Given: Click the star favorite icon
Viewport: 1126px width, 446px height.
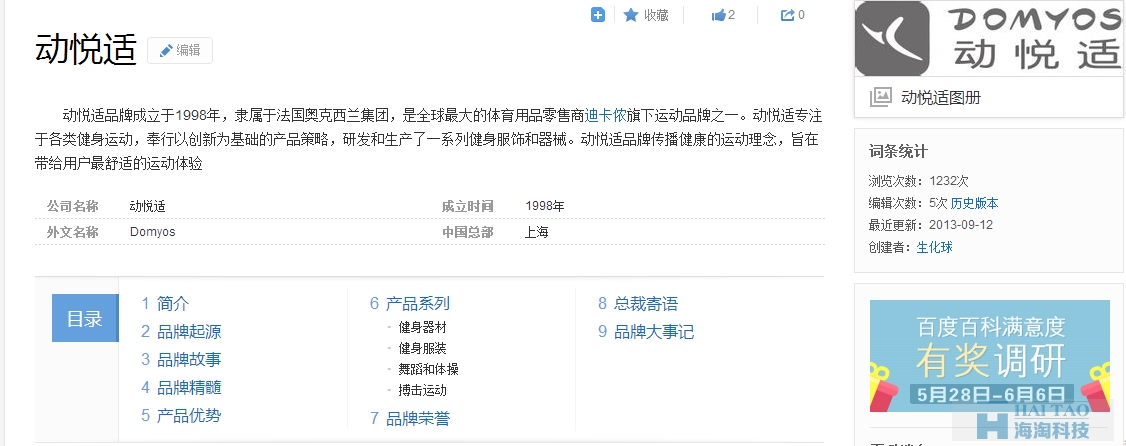Looking at the screenshot, I should tap(631, 14).
